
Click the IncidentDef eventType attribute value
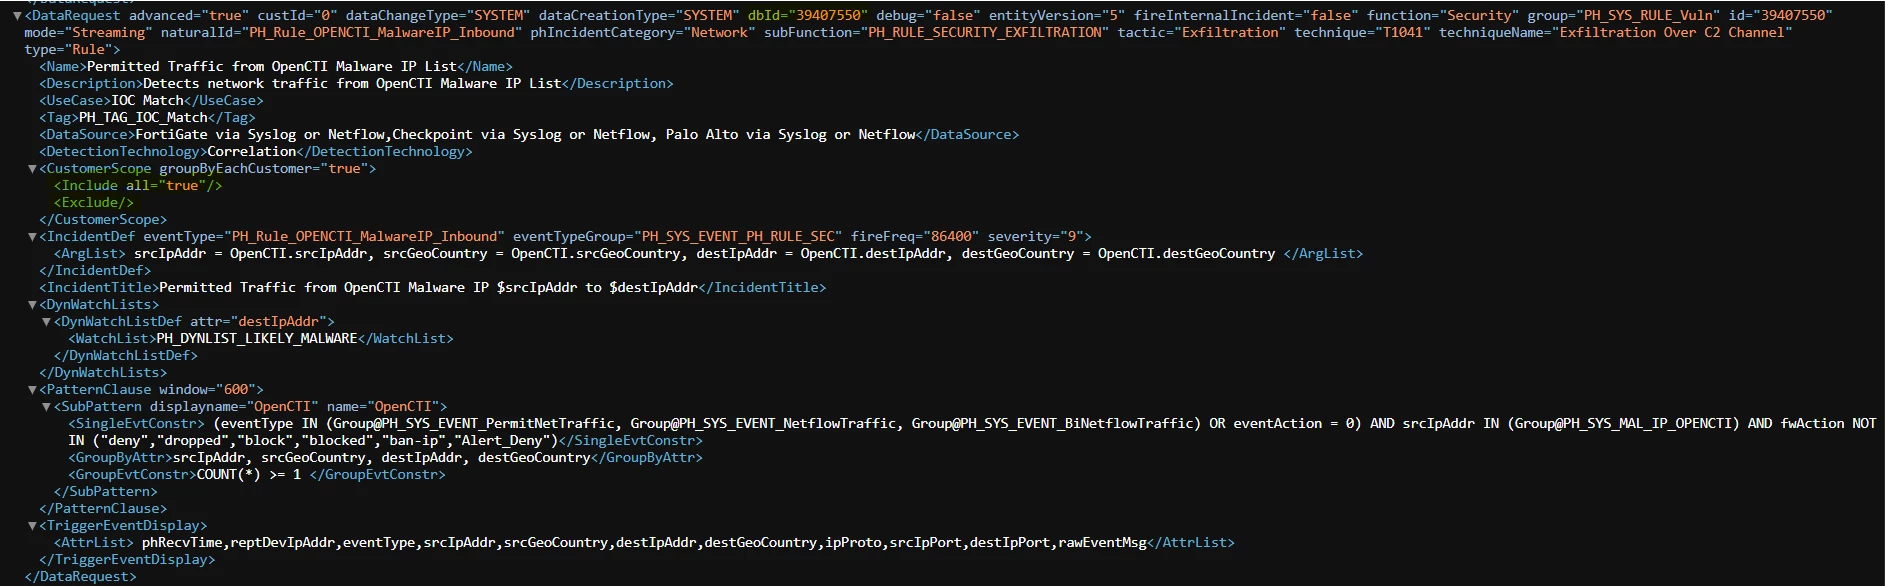coord(364,236)
